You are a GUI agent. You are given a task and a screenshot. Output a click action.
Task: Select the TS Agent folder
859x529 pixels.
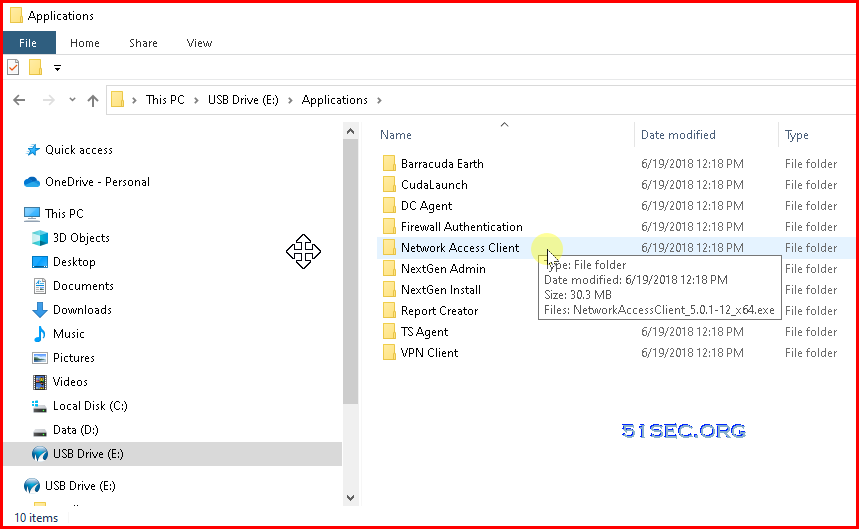pos(424,332)
